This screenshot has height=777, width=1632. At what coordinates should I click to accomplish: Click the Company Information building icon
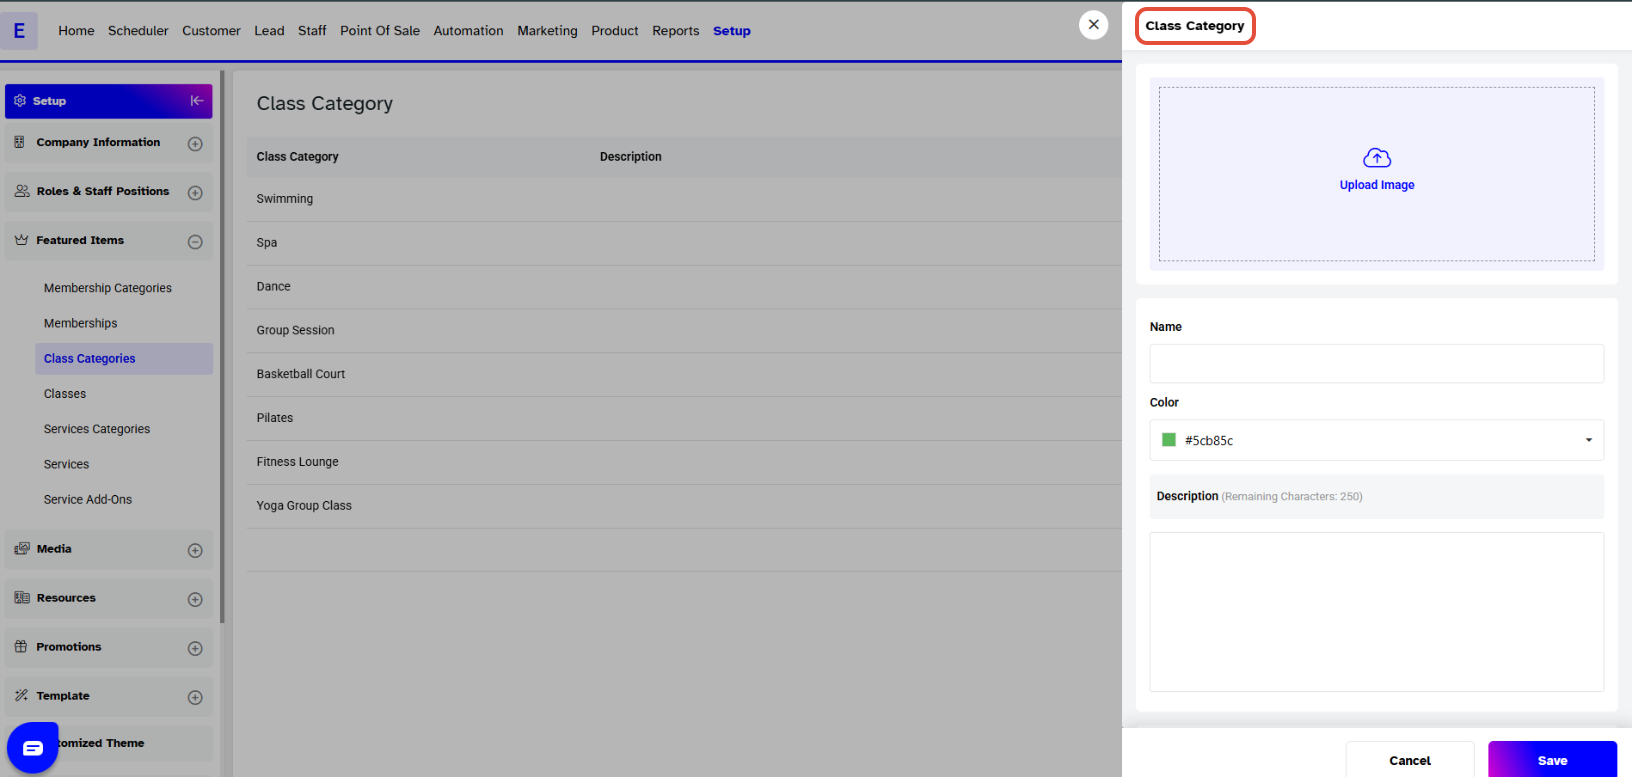click(20, 142)
